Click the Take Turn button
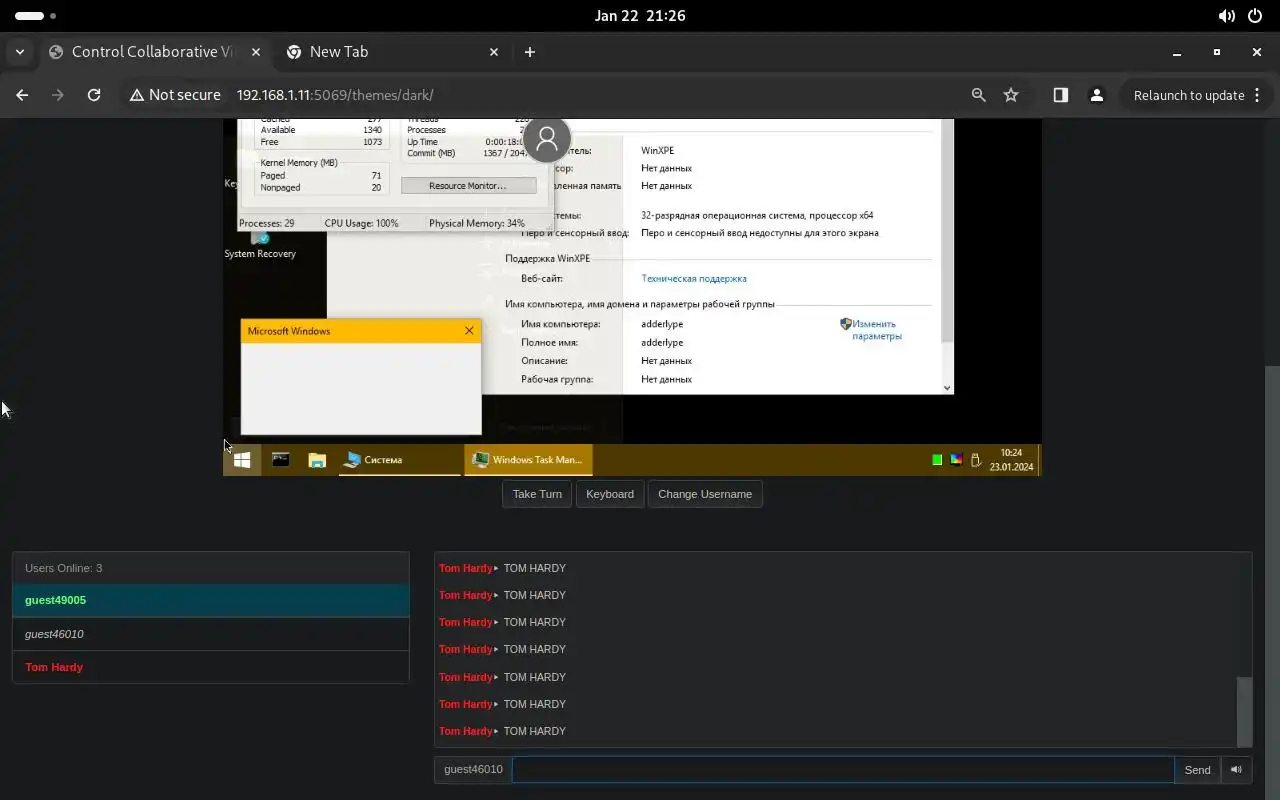Screen dimensions: 1280x800 click(537, 494)
